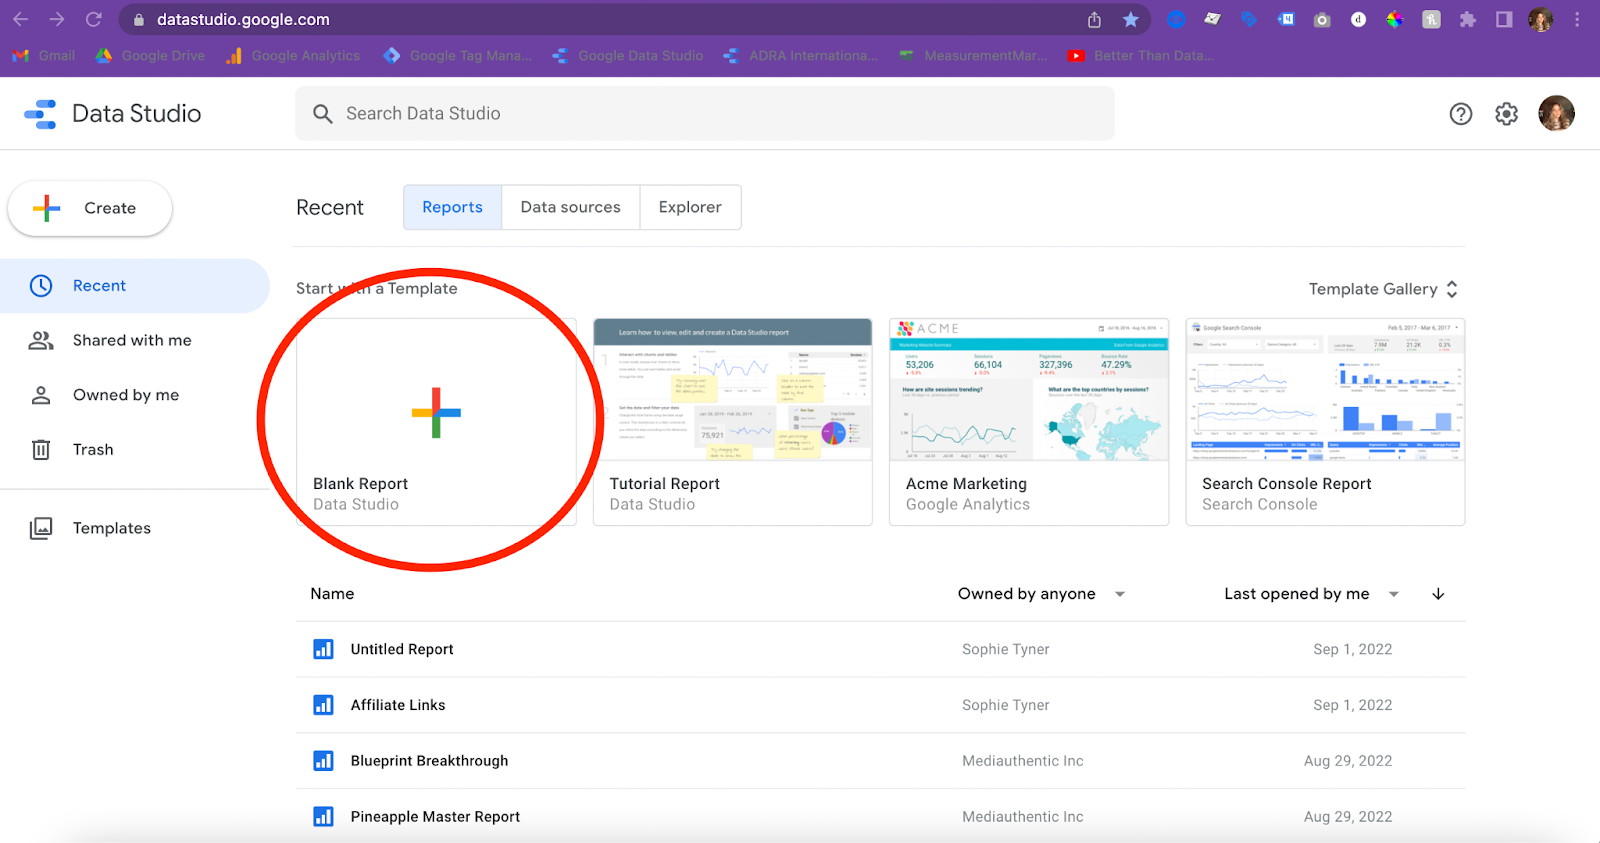Open the Chrome three-dot menu

[x=1577, y=20]
